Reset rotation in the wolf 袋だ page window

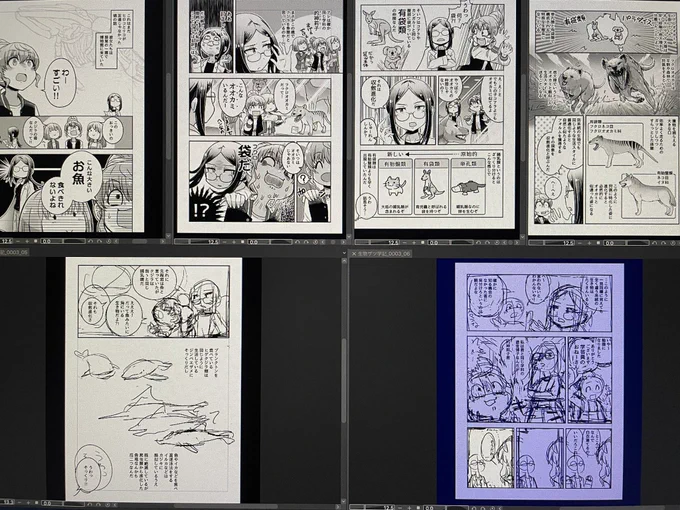coord(315,242)
